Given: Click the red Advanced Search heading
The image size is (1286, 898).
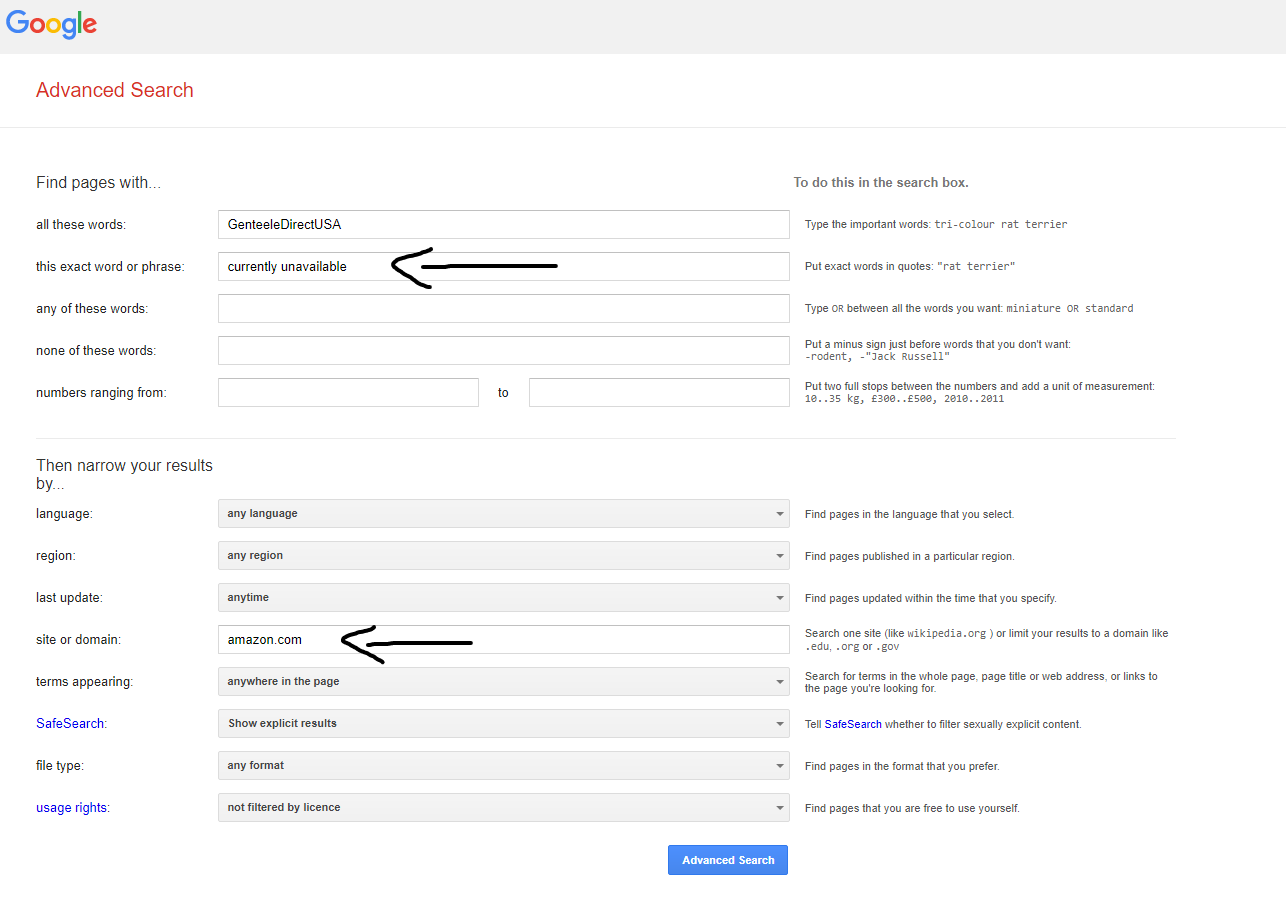Looking at the screenshot, I should (115, 90).
